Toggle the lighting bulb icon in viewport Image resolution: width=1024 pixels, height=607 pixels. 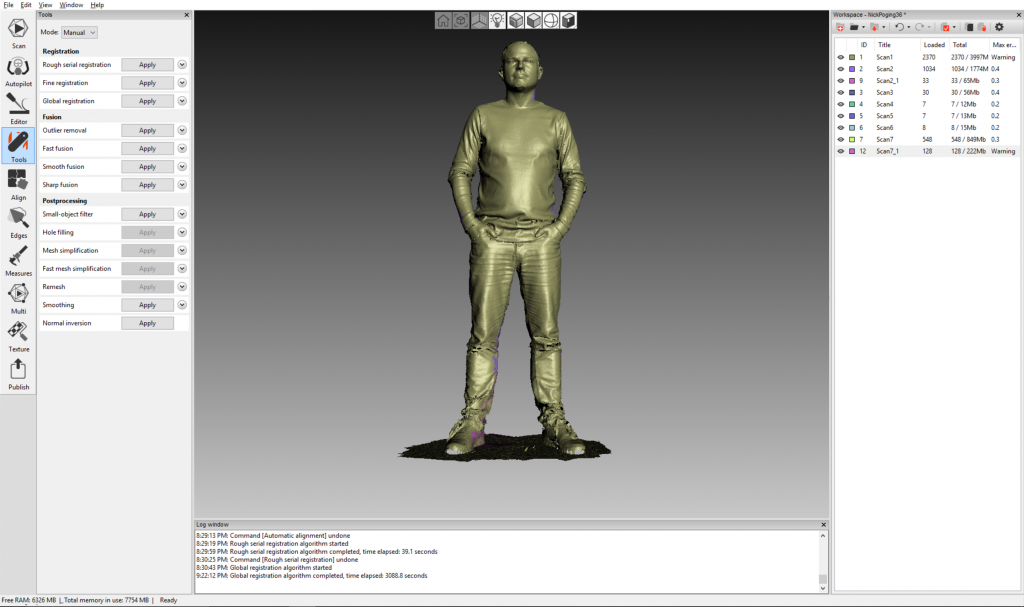coord(497,20)
